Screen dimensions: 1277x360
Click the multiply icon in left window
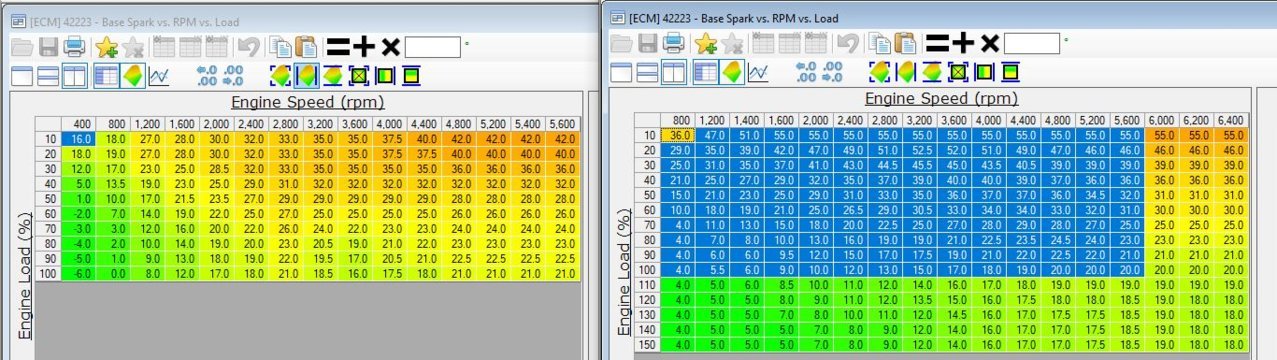(390, 46)
